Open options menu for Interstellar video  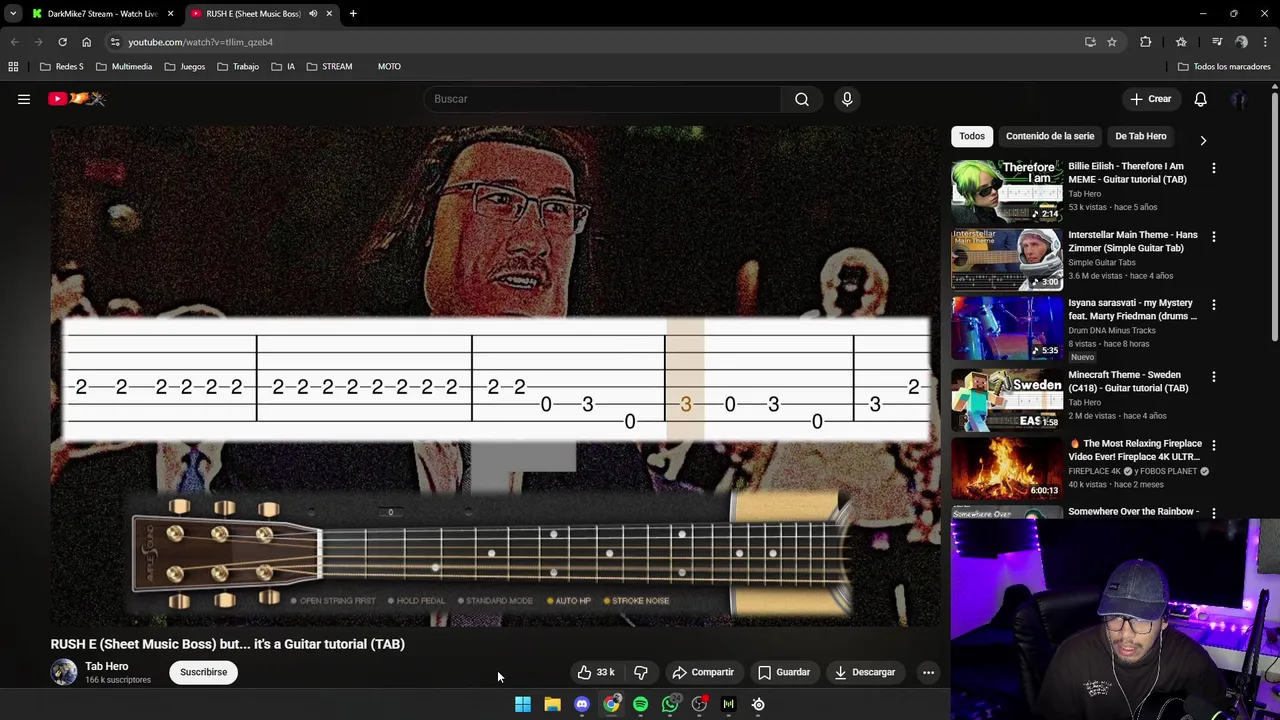coord(1213,237)
